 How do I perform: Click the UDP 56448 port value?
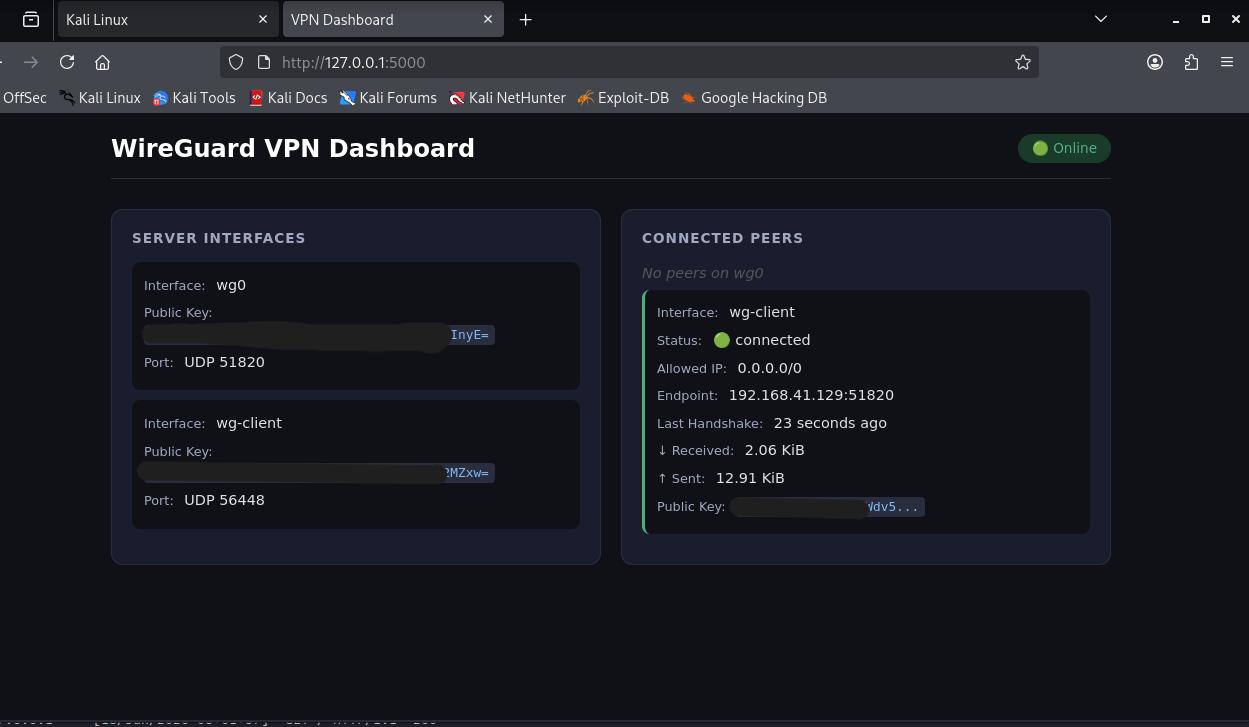pos(225,500)
